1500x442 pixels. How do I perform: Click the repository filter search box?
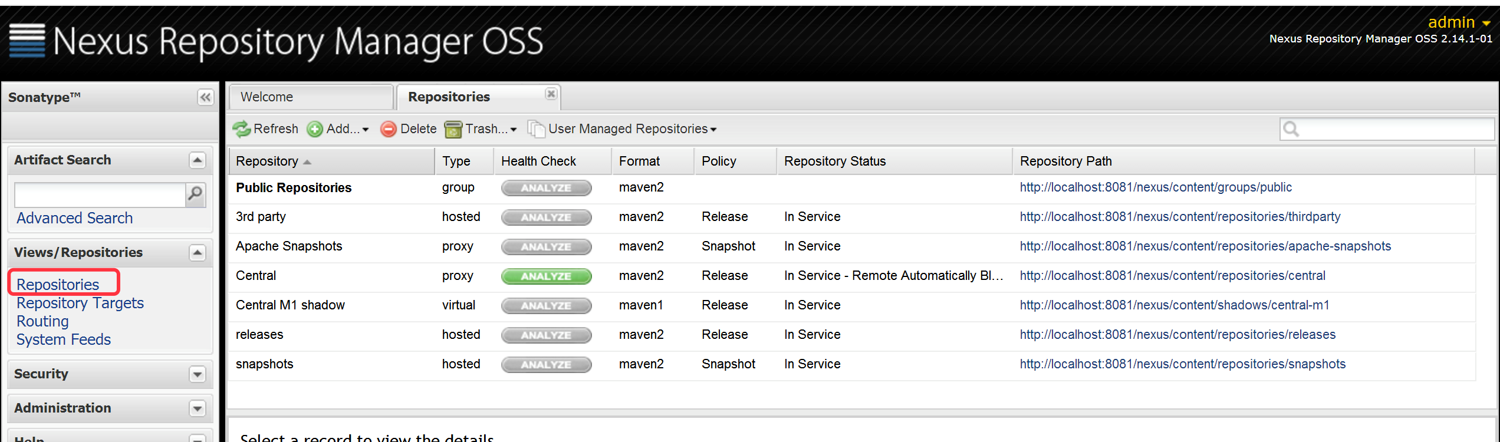(1386, 129)
